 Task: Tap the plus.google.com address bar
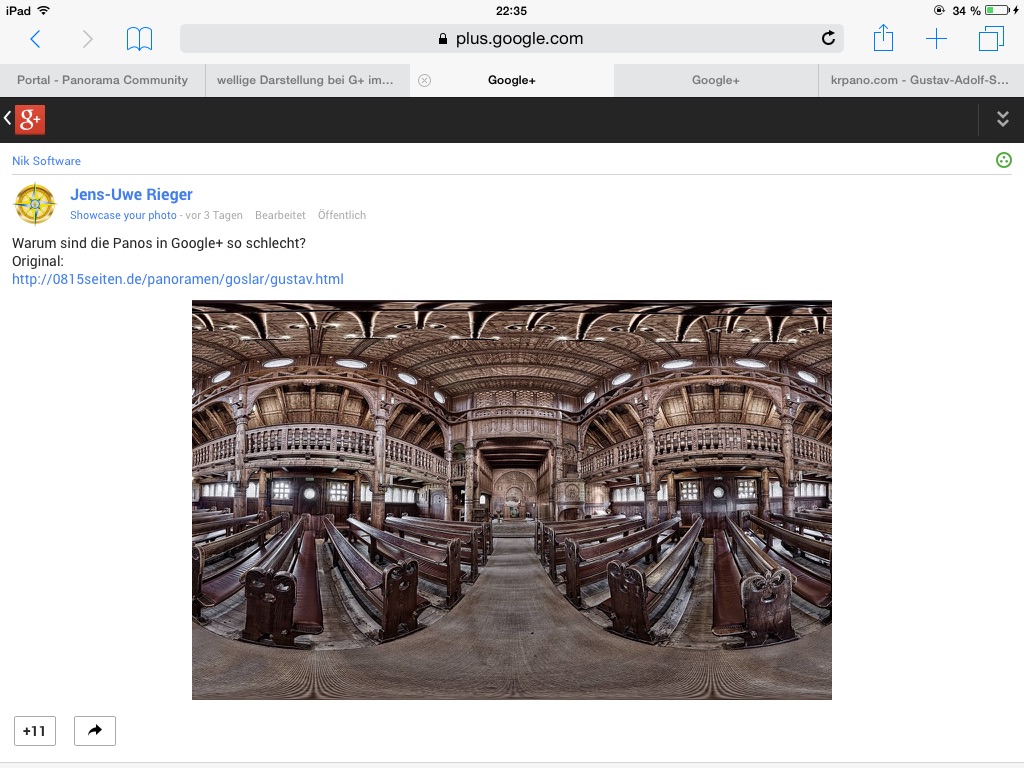coord(510,39)
